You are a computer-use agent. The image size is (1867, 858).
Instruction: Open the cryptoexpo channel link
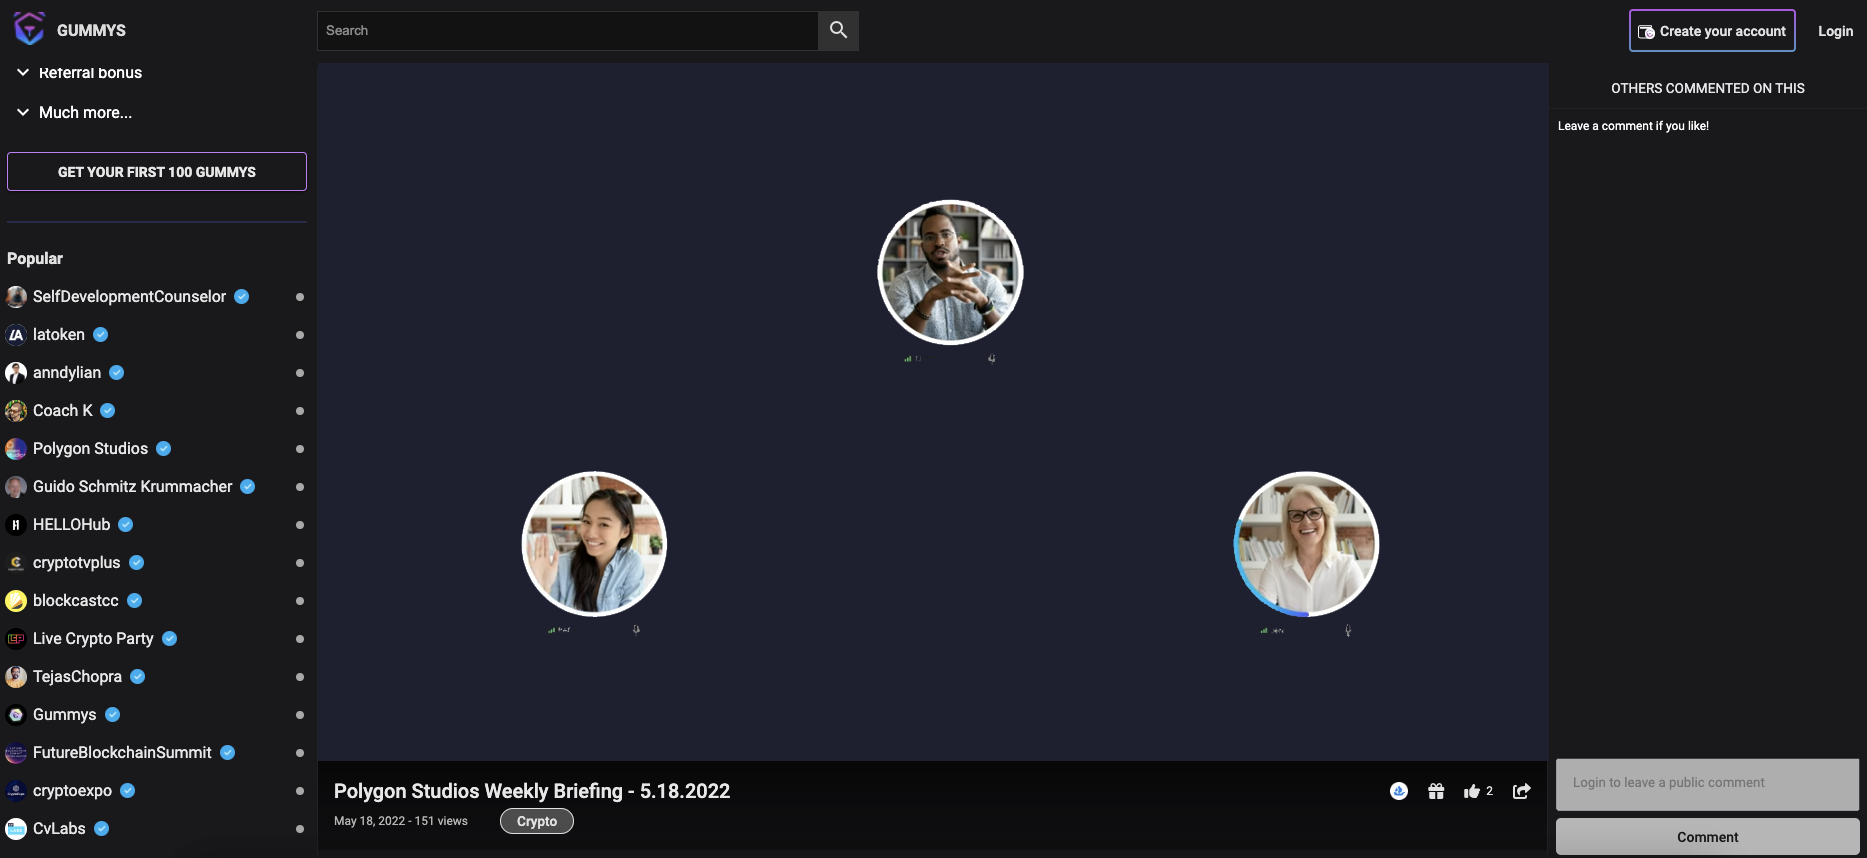(x=72, y=790)
